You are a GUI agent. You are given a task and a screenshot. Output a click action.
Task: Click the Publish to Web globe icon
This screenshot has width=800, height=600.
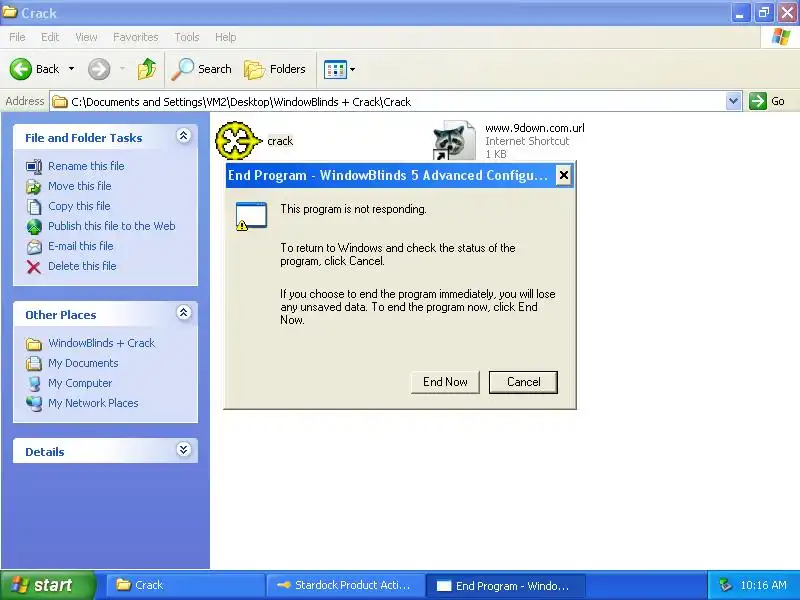(x=34, y=227)
